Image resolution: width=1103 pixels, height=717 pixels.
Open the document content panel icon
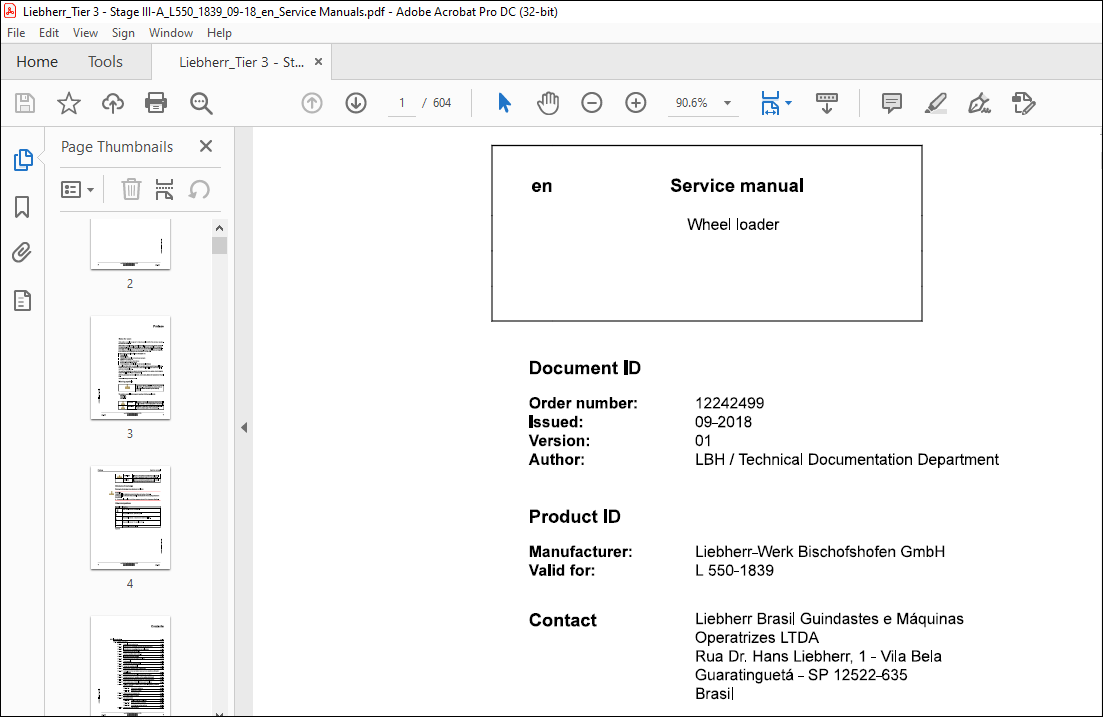23,300
